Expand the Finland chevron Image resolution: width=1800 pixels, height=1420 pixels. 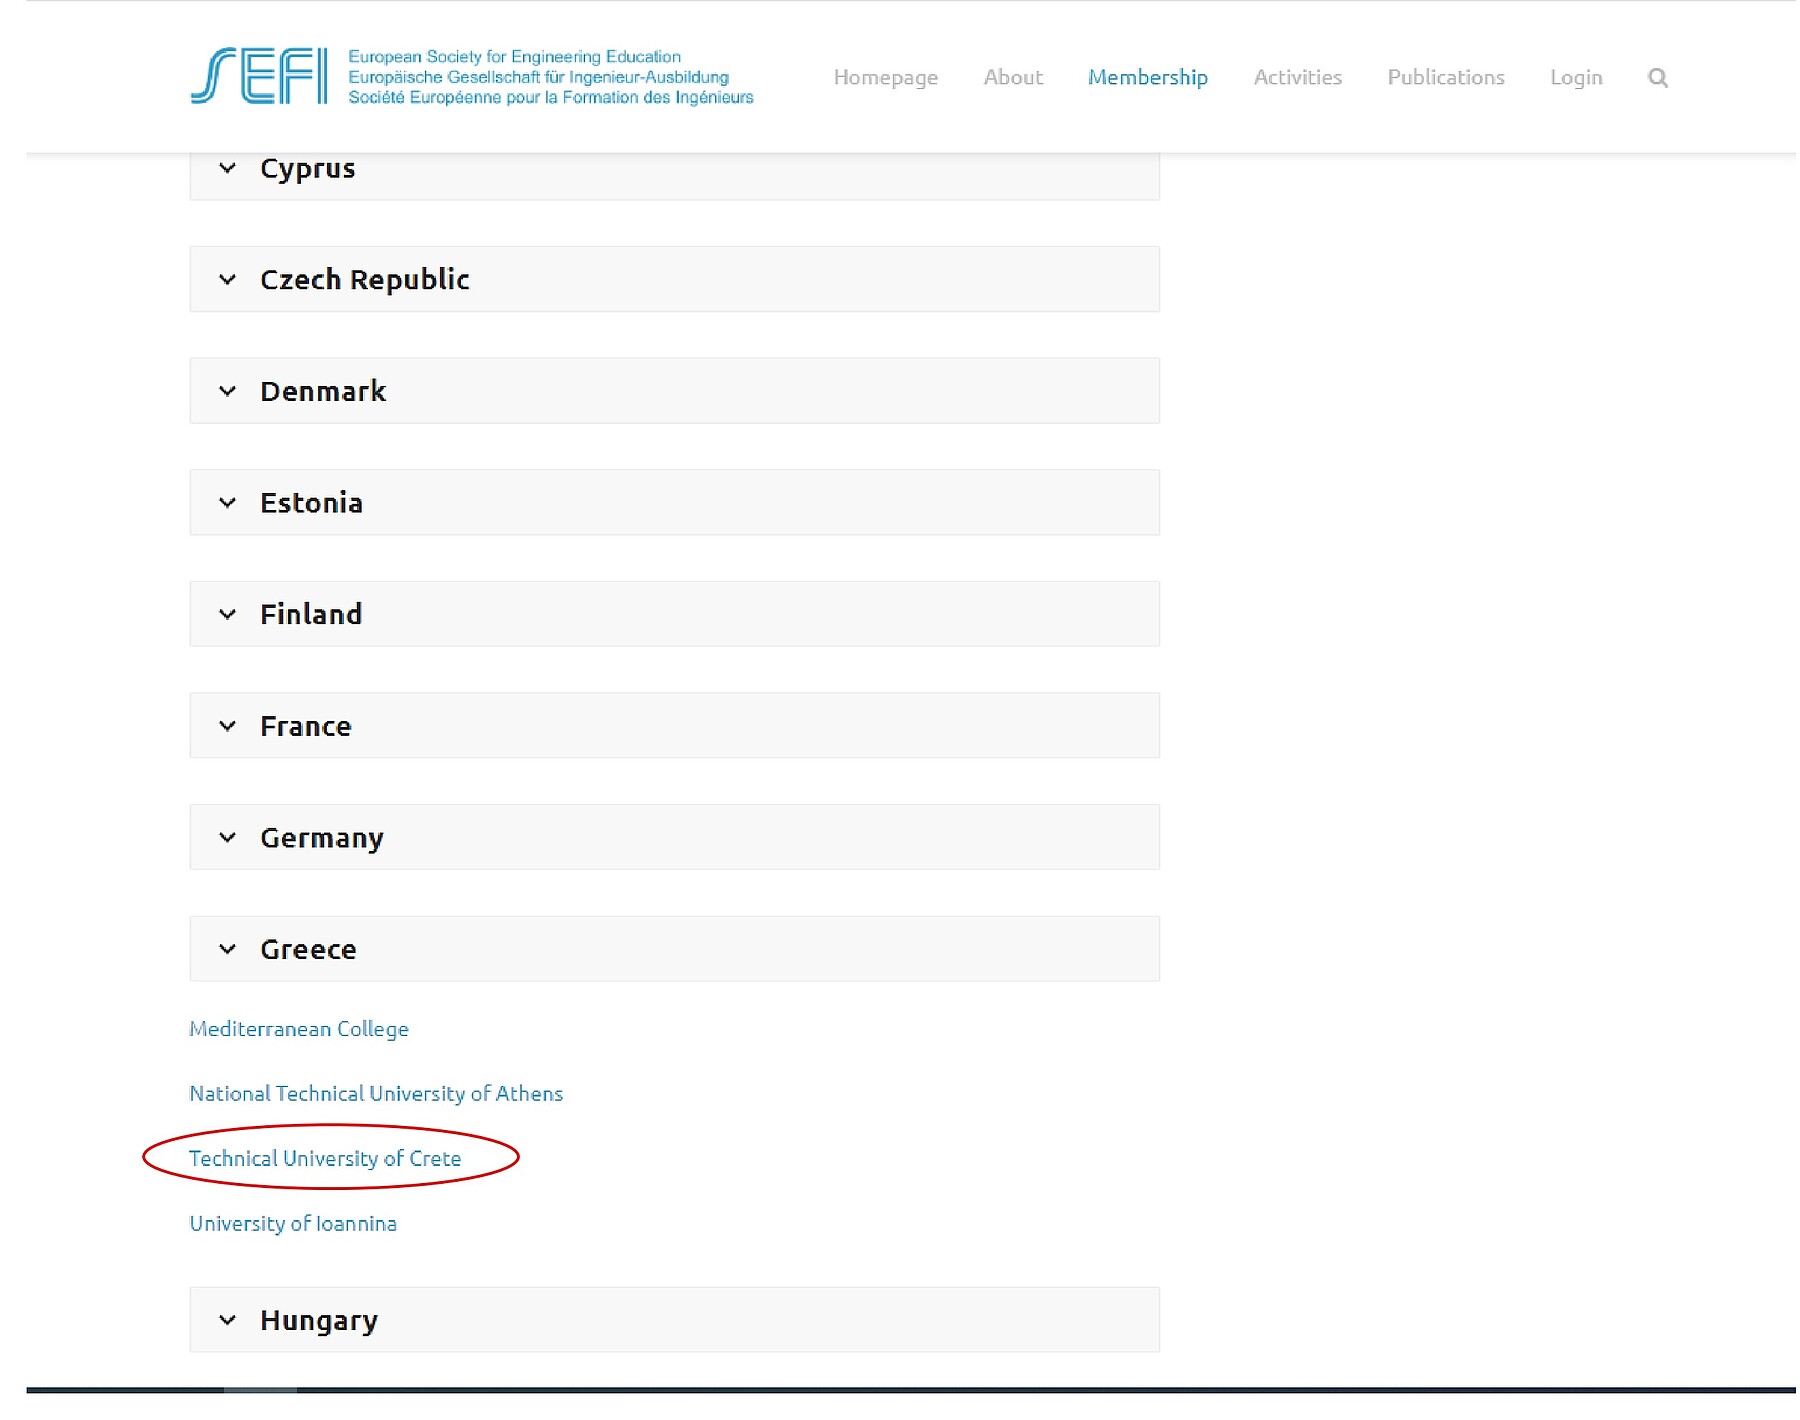pyautogui.click(x=227, y=614)
